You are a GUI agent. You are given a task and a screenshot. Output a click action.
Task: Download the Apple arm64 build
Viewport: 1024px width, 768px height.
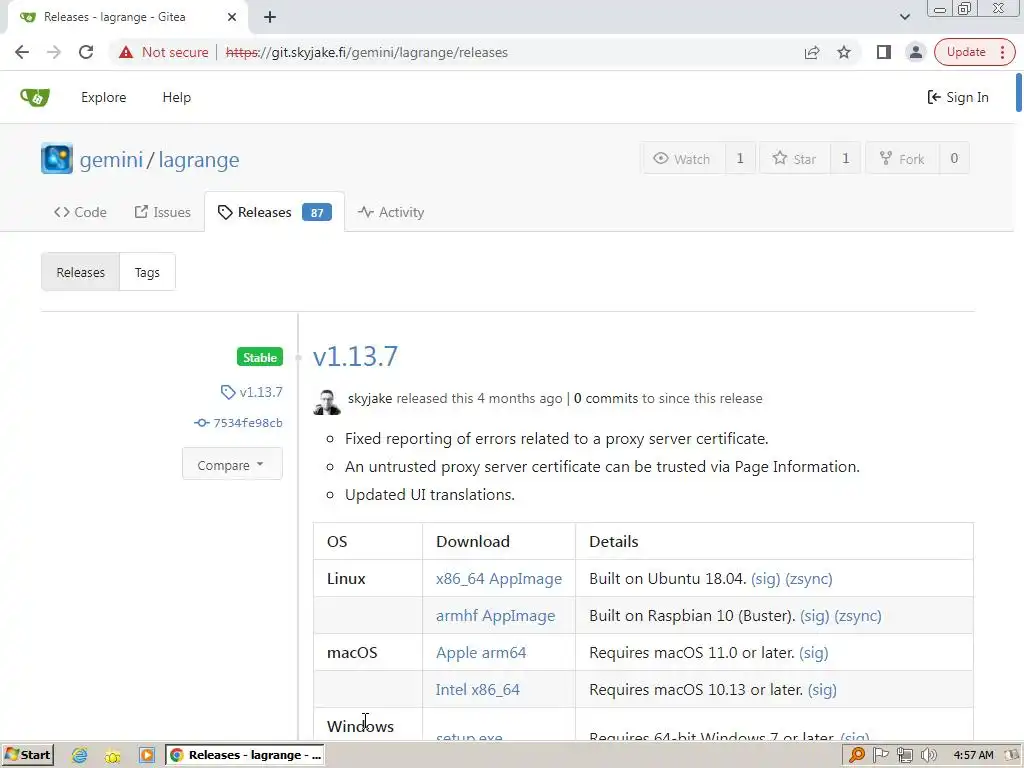point(481,652)
